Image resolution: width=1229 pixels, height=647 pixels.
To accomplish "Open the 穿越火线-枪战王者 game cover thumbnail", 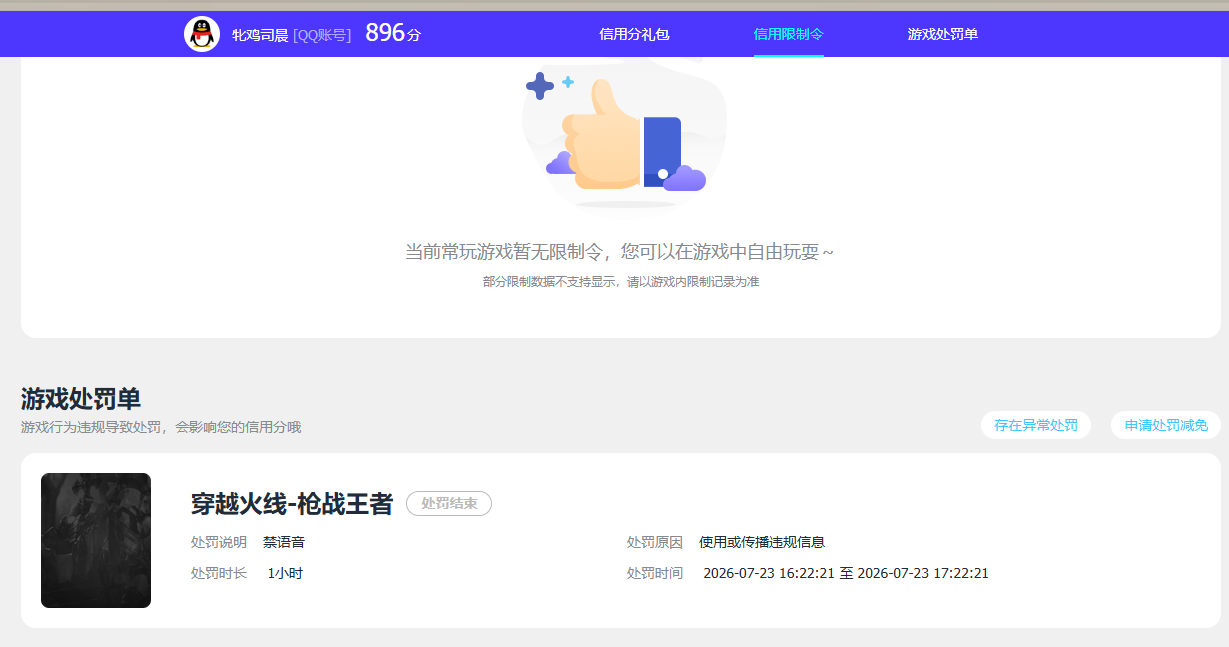I will pyautogui.click(x=96, y=540).
